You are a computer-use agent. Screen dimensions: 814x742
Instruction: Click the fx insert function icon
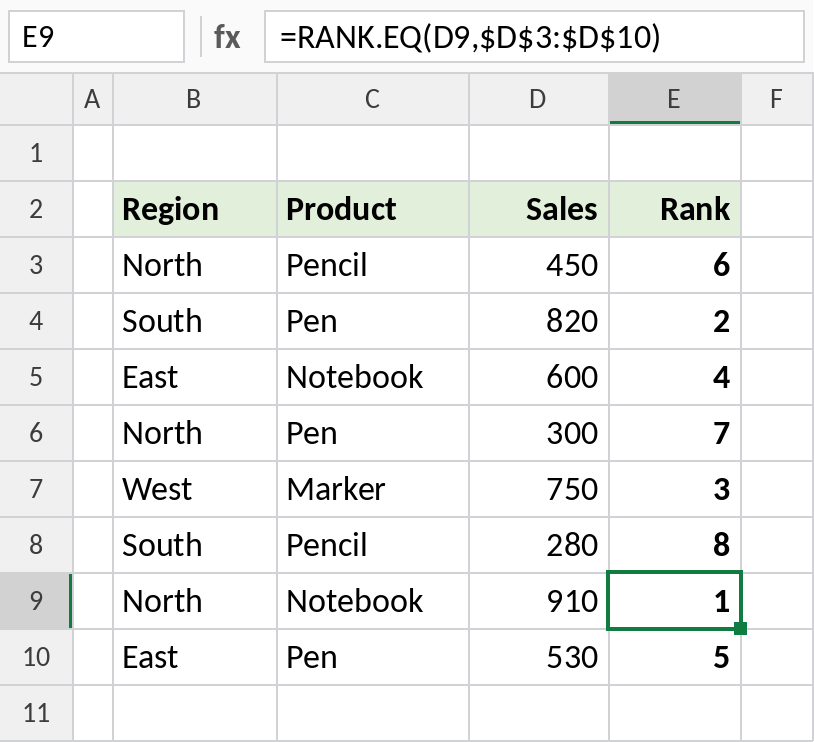(227, 37)
